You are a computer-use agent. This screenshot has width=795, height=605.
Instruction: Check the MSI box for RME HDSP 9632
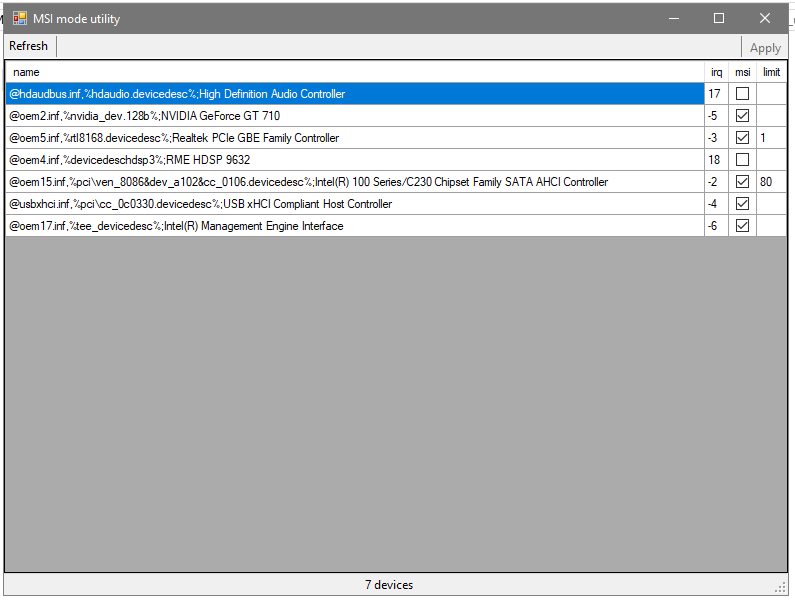point(742,160)
